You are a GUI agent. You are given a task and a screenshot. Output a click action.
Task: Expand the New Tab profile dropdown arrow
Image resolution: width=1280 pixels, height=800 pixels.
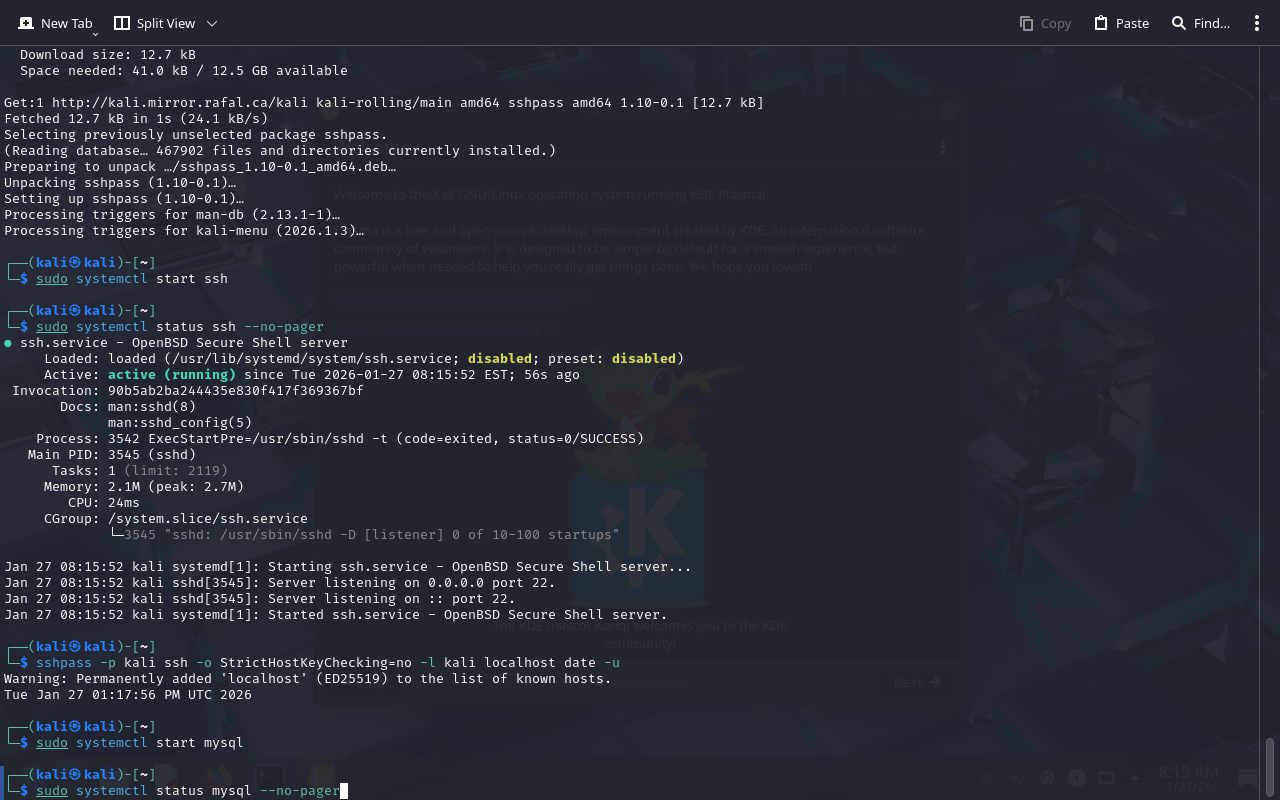95,33
